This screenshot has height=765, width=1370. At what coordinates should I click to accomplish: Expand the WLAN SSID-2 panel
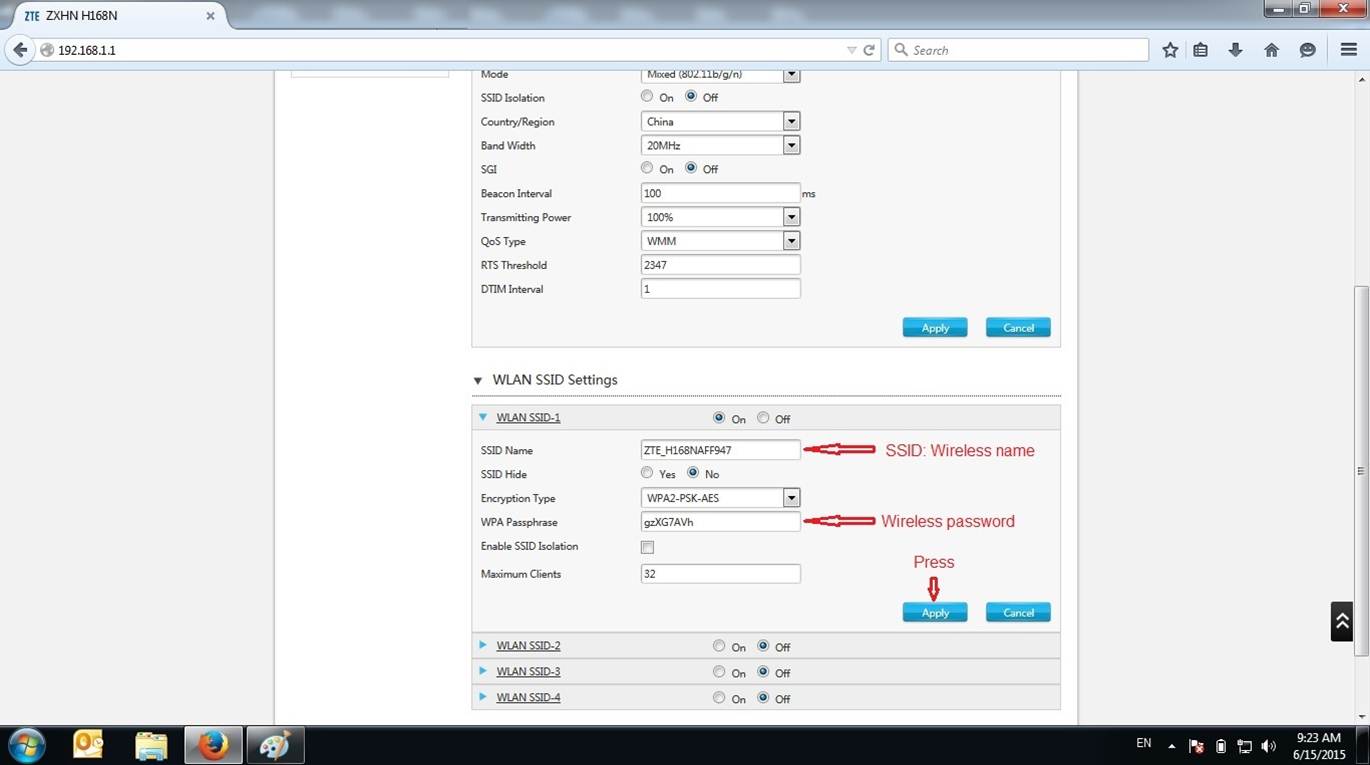483,645
